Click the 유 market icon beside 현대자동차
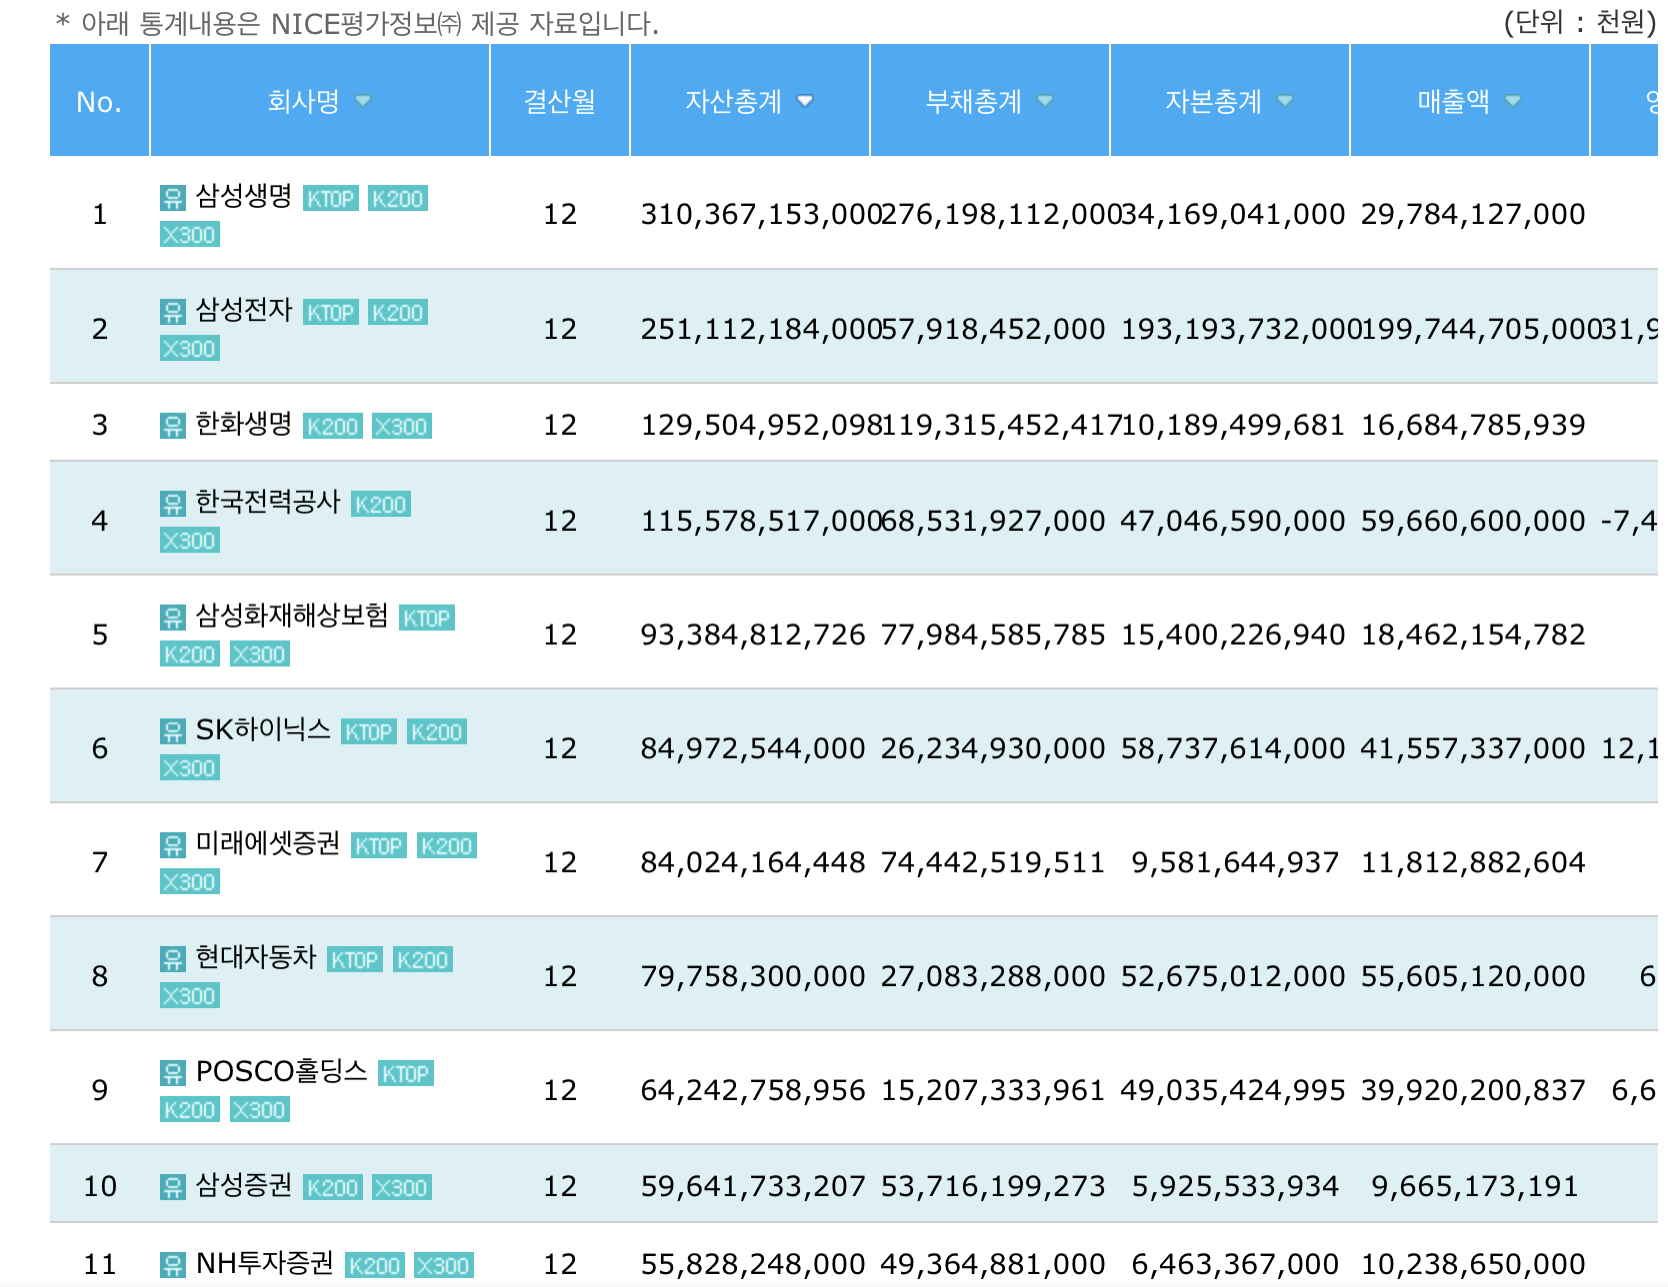Image resolution: width=1668 pixels, height=1287 pixels. tap(173, 960)
